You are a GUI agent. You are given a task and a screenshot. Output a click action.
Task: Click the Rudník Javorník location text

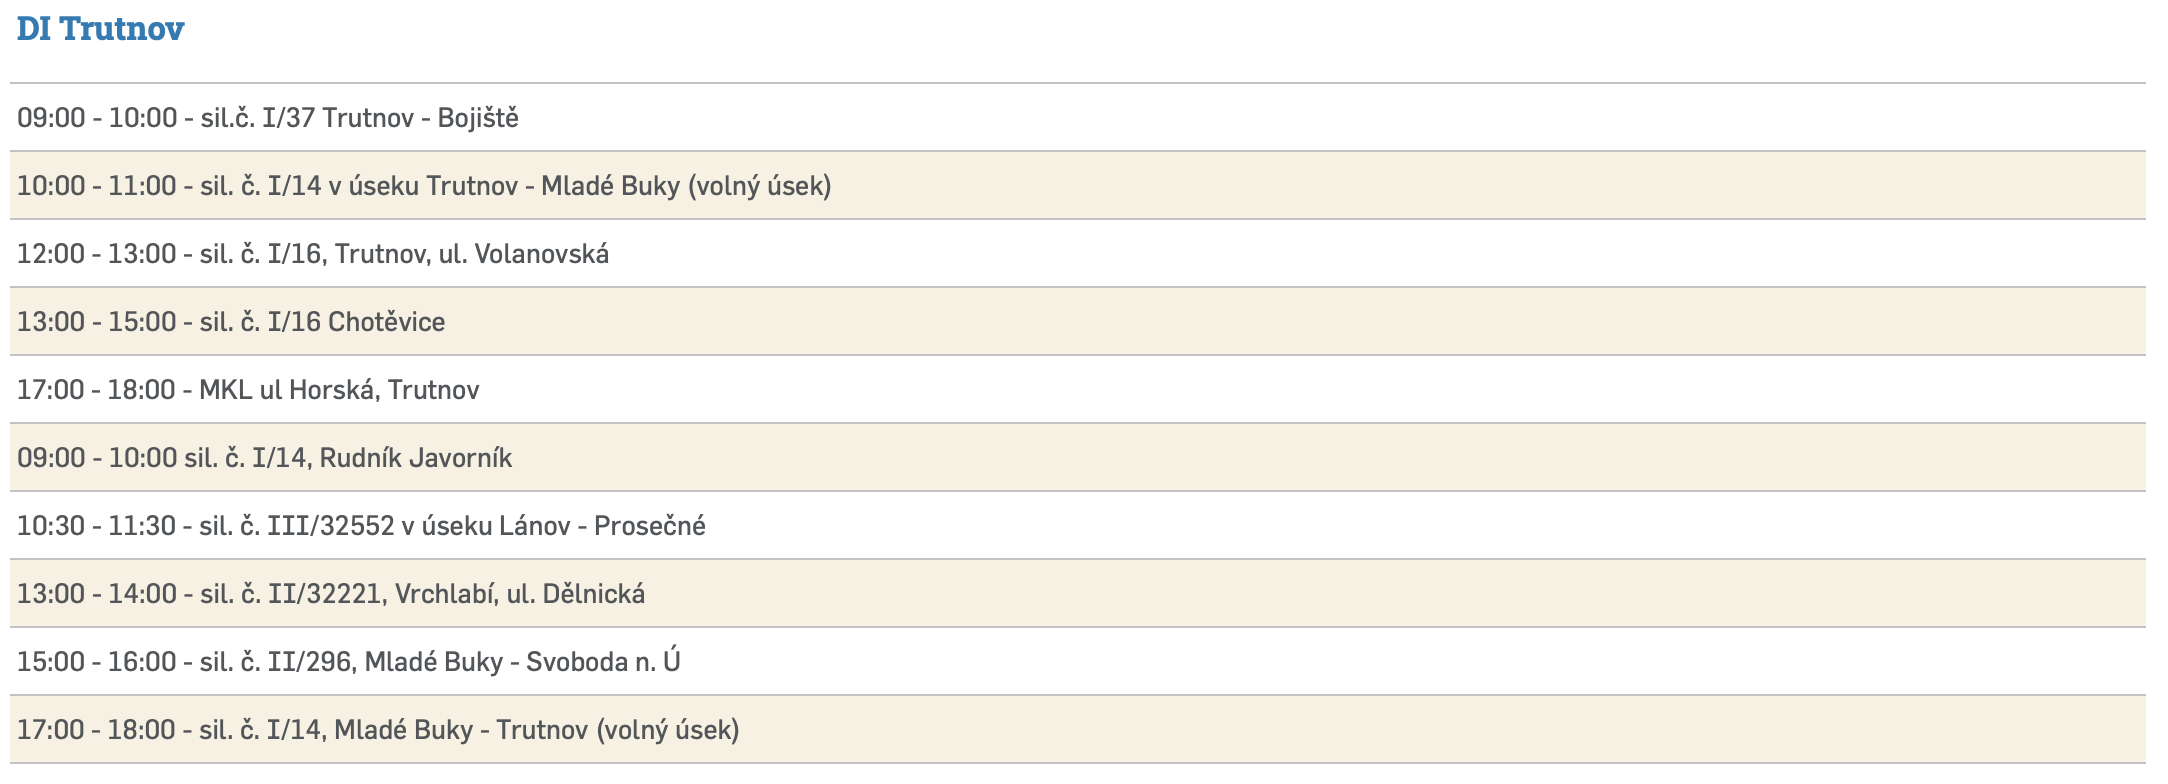click(415, 458)
